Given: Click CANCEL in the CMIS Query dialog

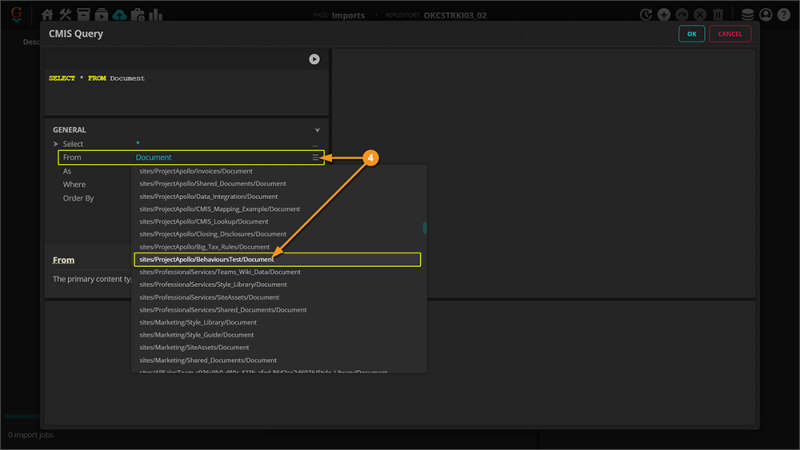Looking at the screenshot, I should point(730,34).
